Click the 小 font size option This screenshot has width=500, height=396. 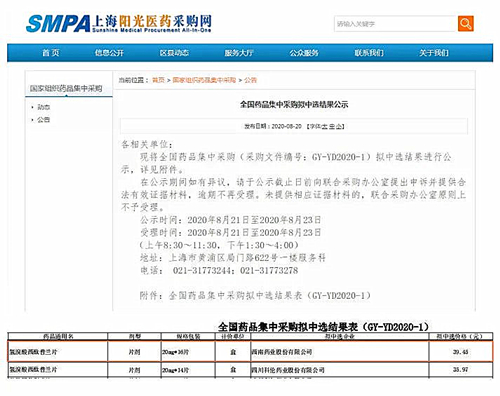point(339,126)
